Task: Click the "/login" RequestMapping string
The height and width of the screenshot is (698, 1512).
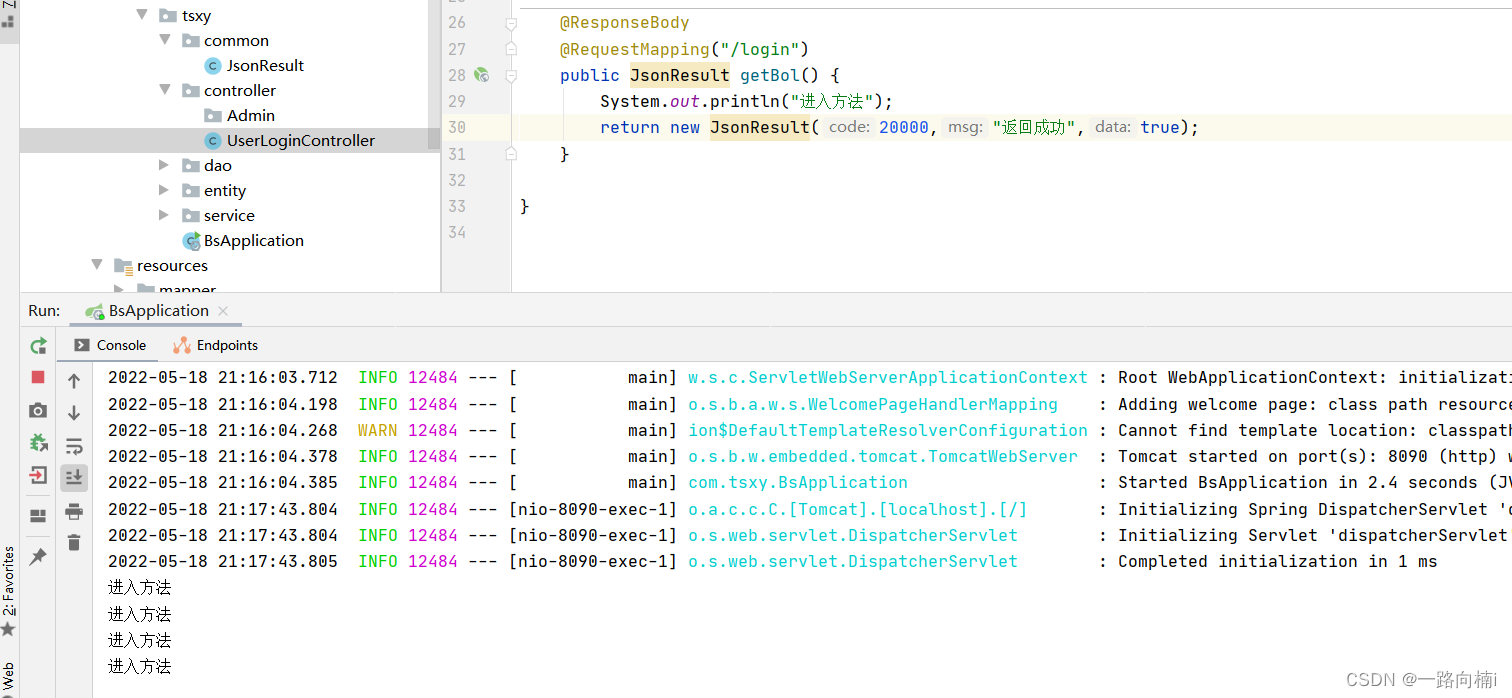Action: click(x=759, y=49)
